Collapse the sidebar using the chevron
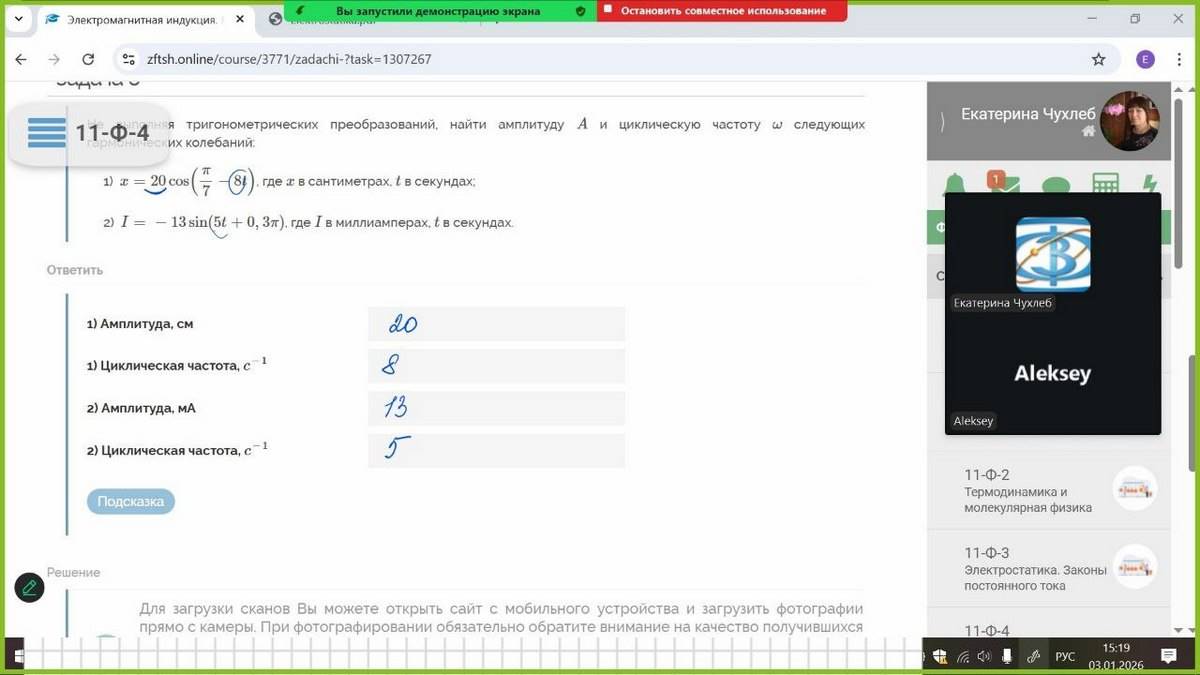Viewport: 1200px width, 675px height. point(941,122)
